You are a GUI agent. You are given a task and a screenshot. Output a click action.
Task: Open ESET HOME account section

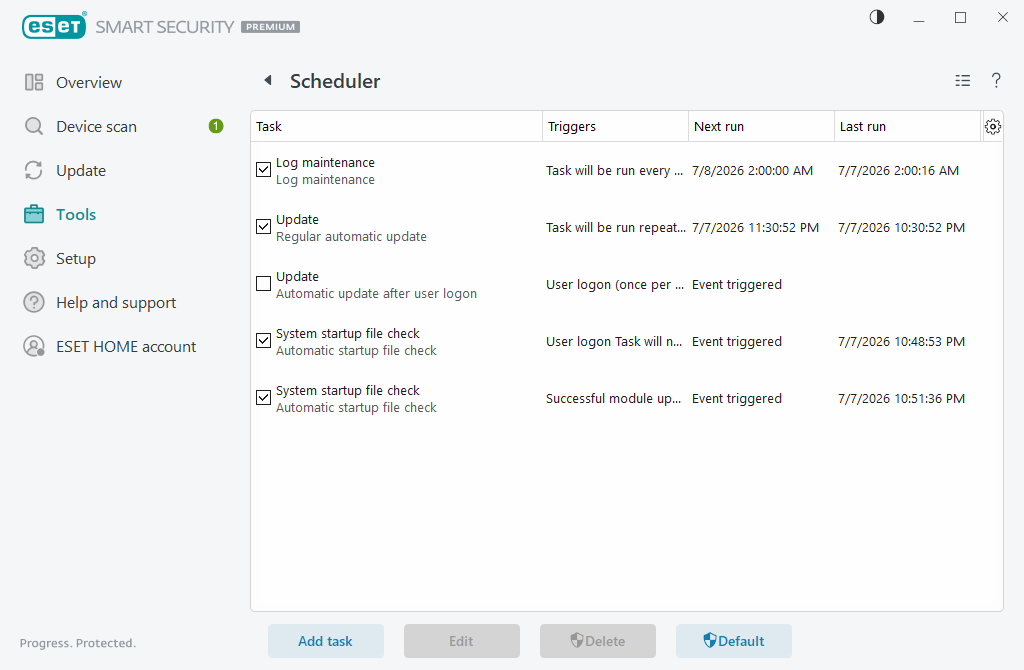point(126,347)
